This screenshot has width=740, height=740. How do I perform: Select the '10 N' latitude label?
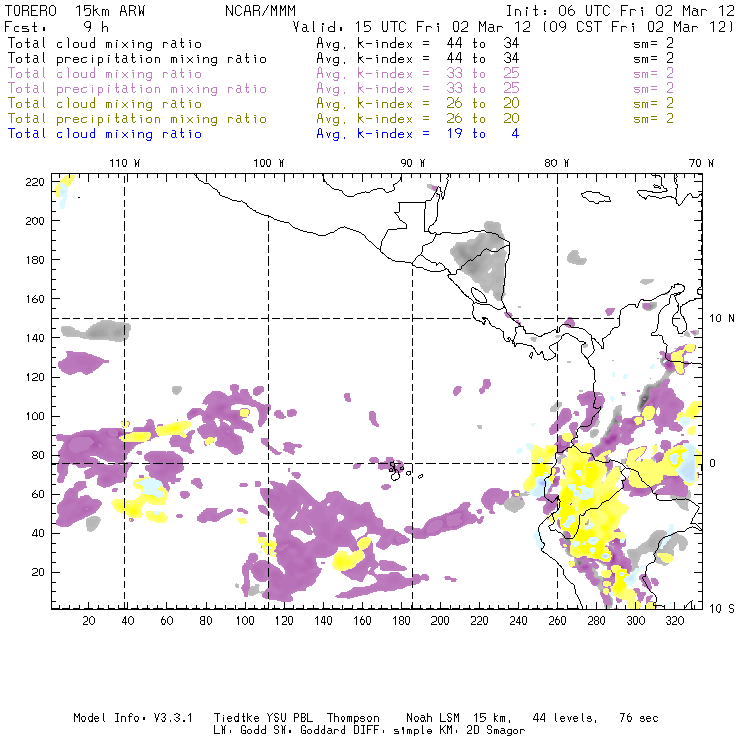point(722,319)
